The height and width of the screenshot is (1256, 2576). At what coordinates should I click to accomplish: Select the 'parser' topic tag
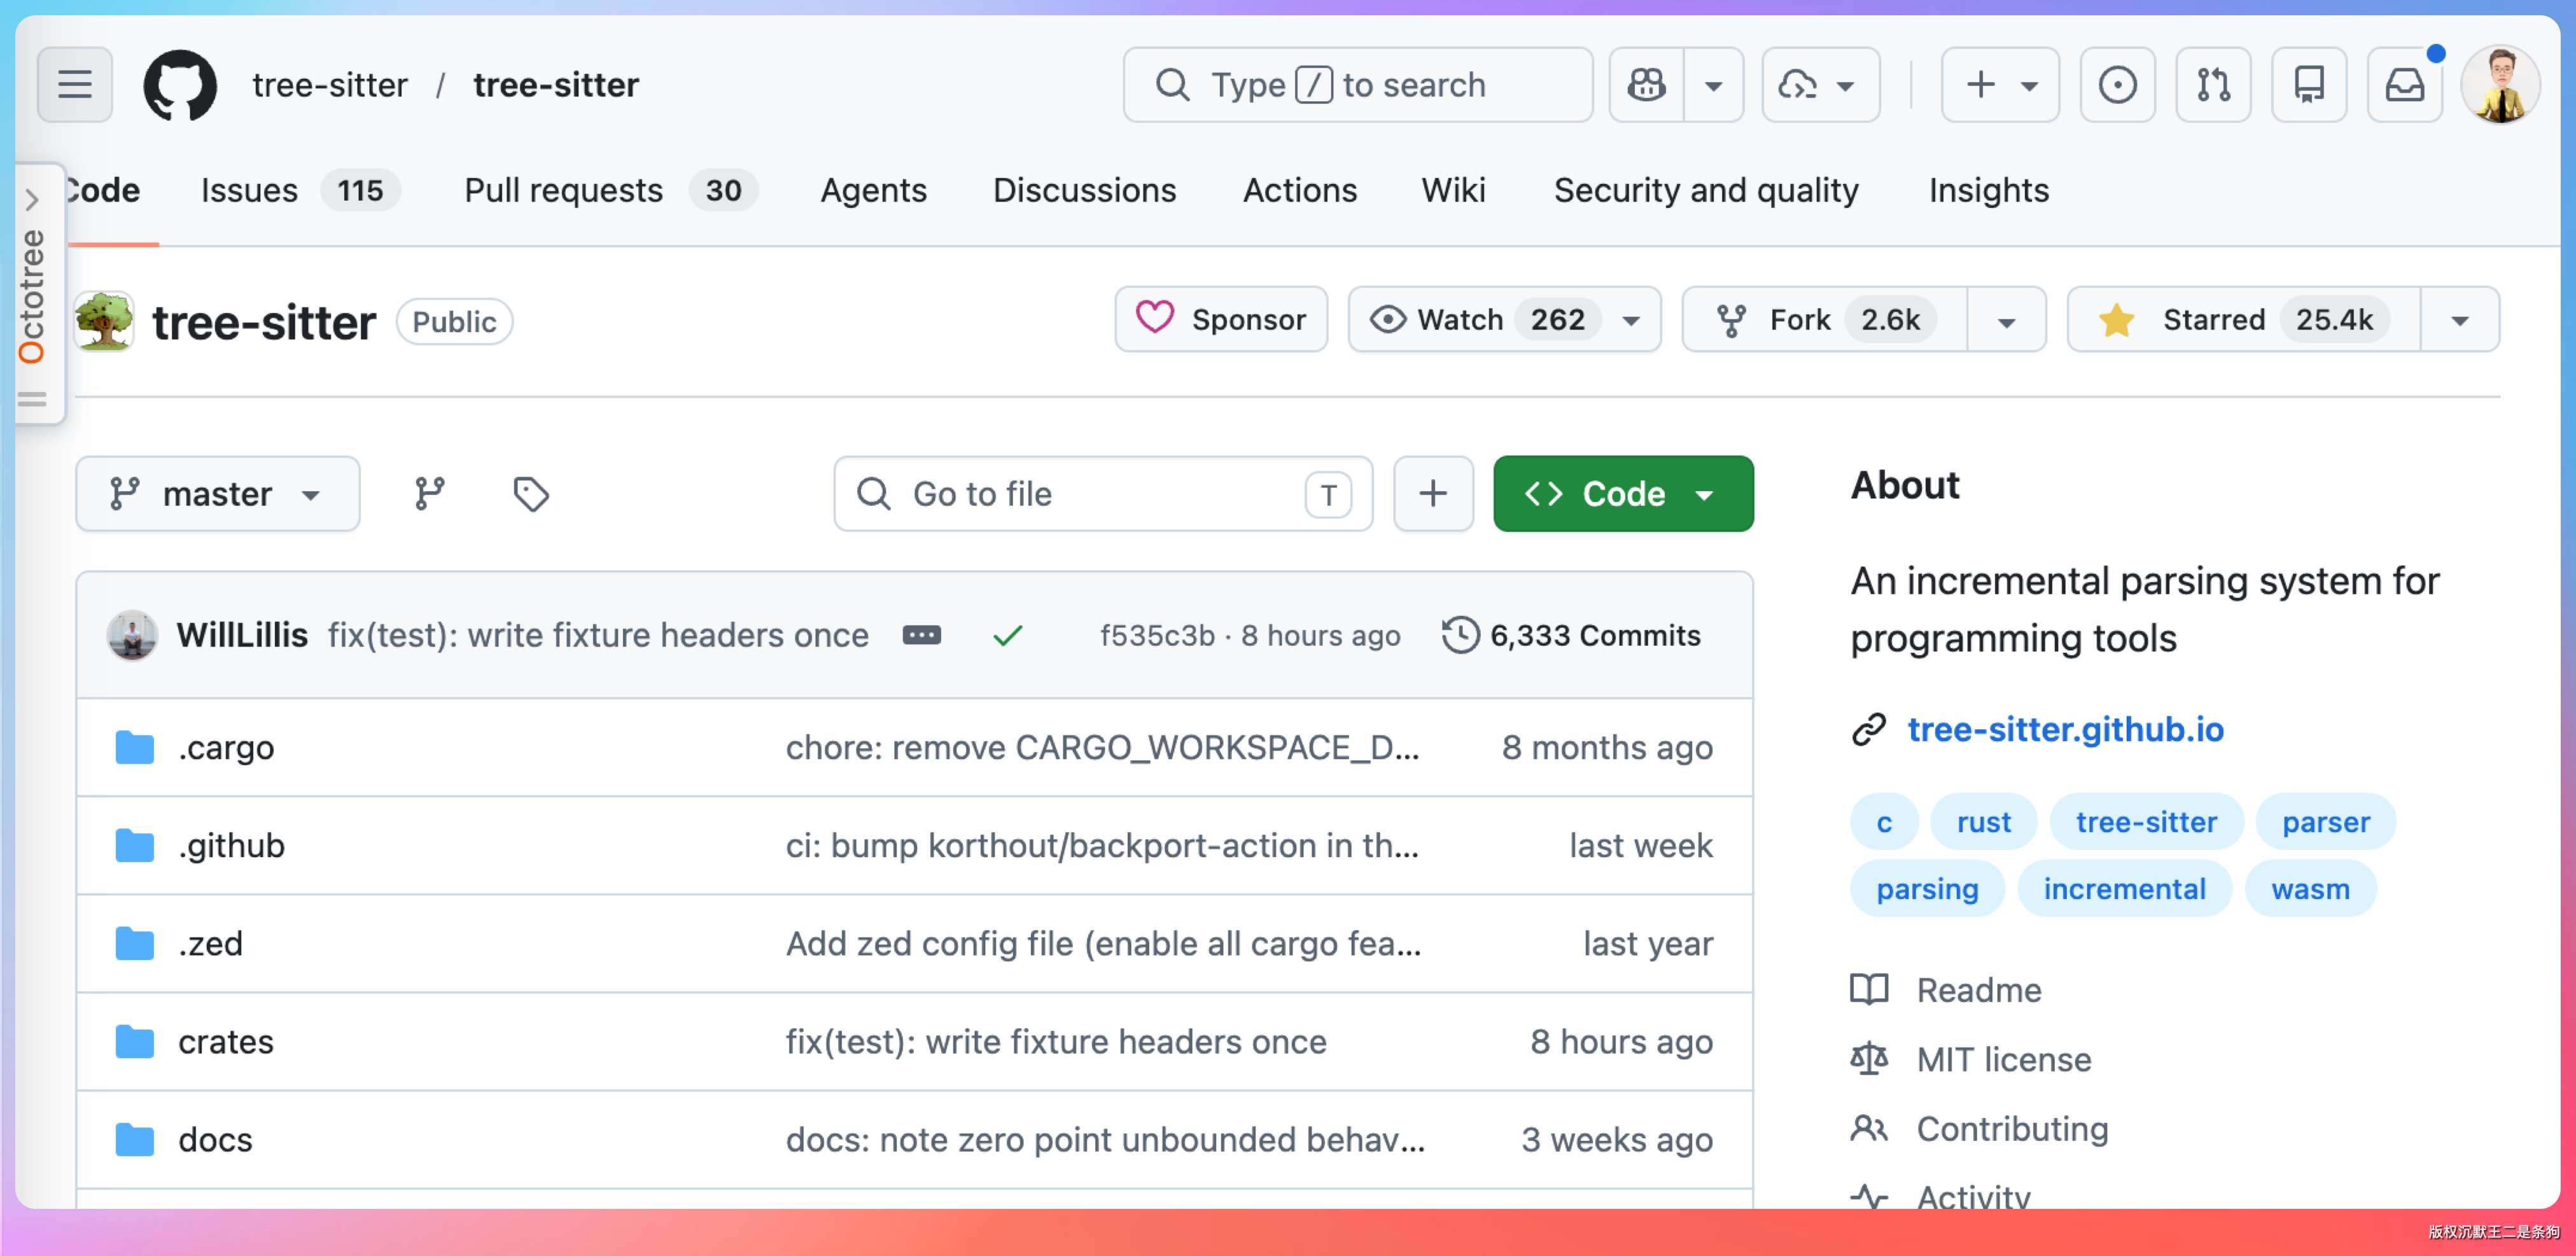(2325, 822)
